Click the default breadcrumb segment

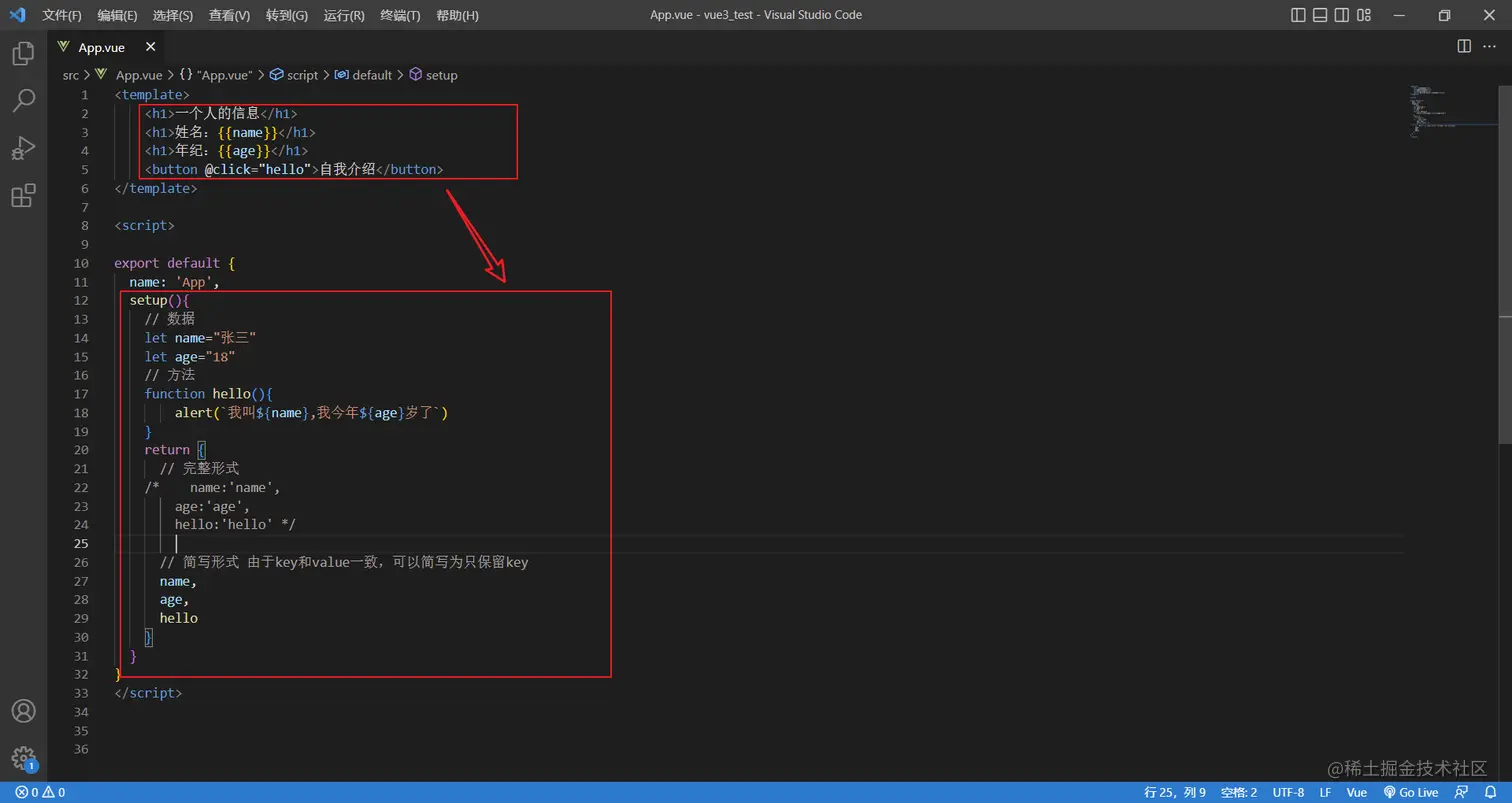(363, 75)
